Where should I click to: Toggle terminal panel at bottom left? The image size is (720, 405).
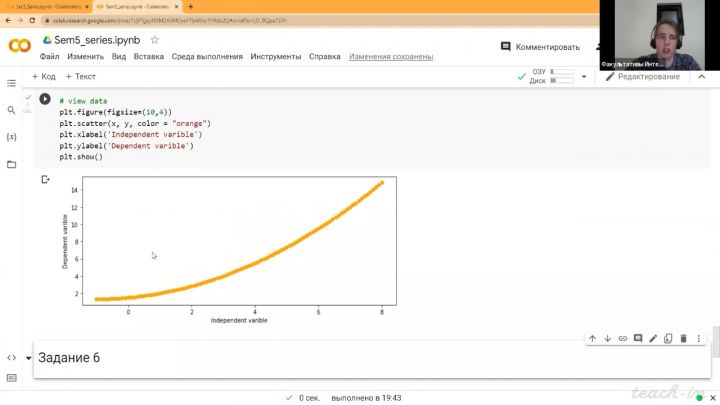(11, 378)
